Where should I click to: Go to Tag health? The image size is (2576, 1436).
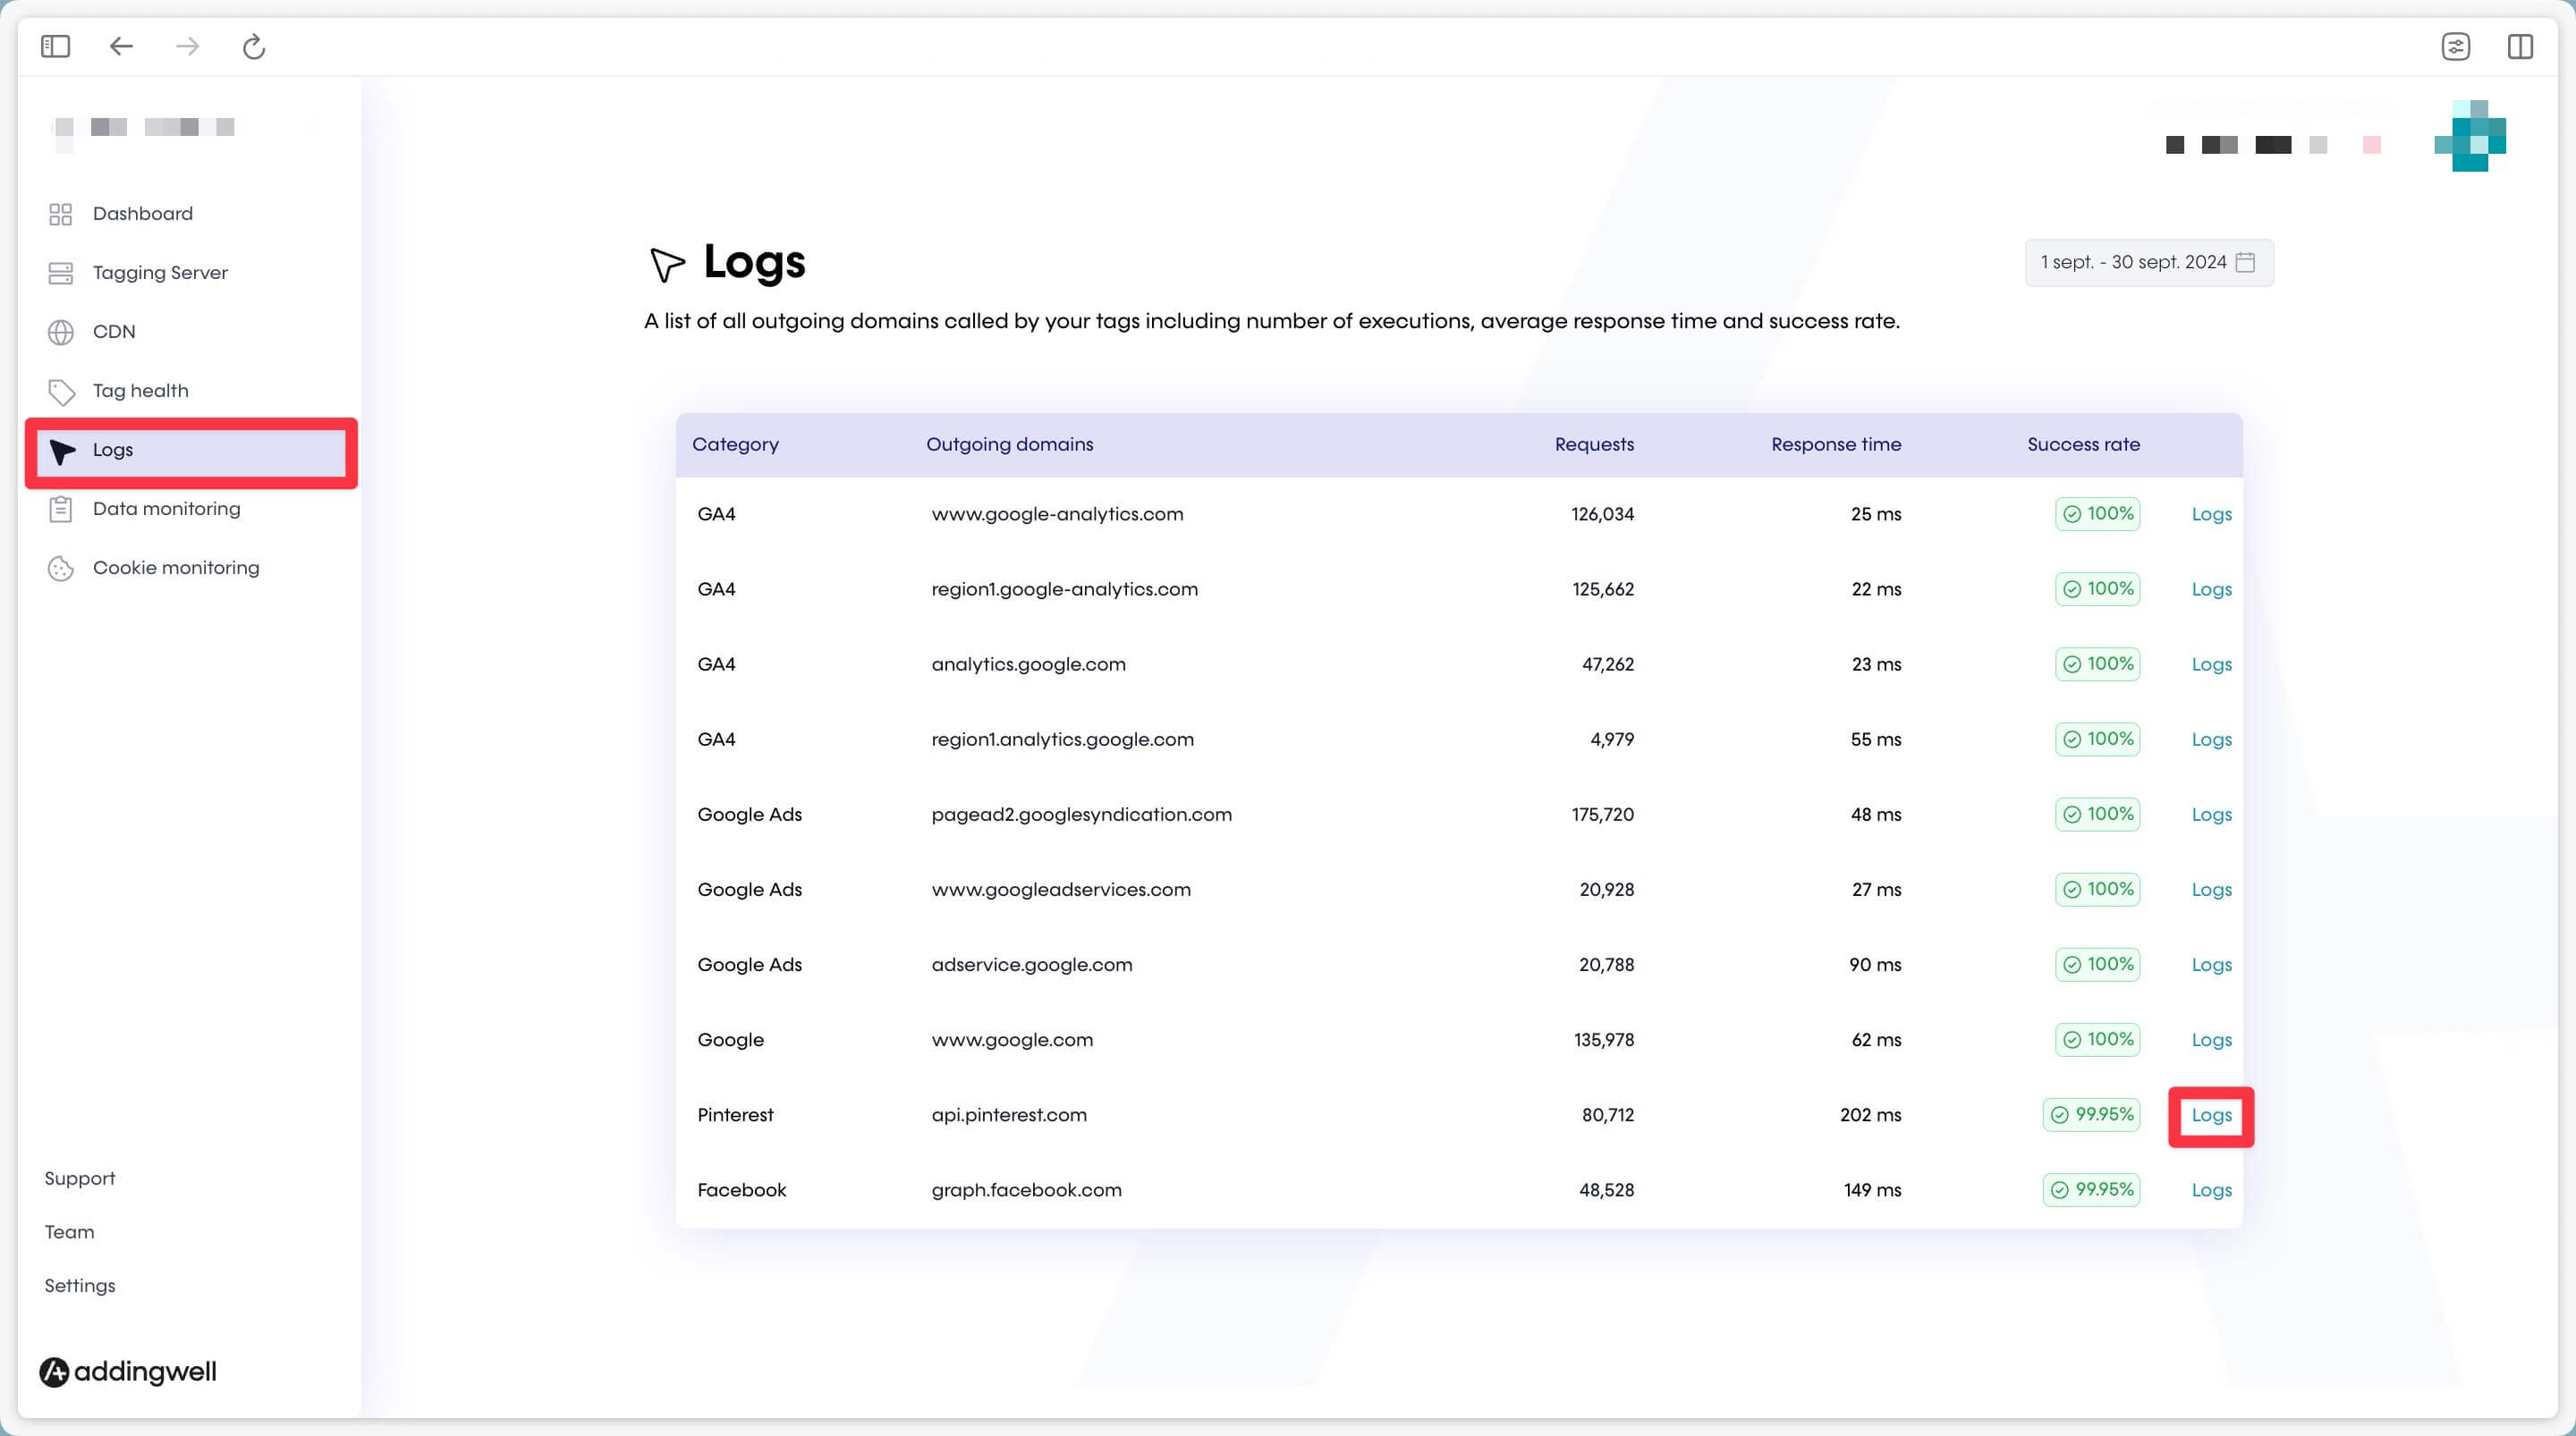click(x=141, y=391)
